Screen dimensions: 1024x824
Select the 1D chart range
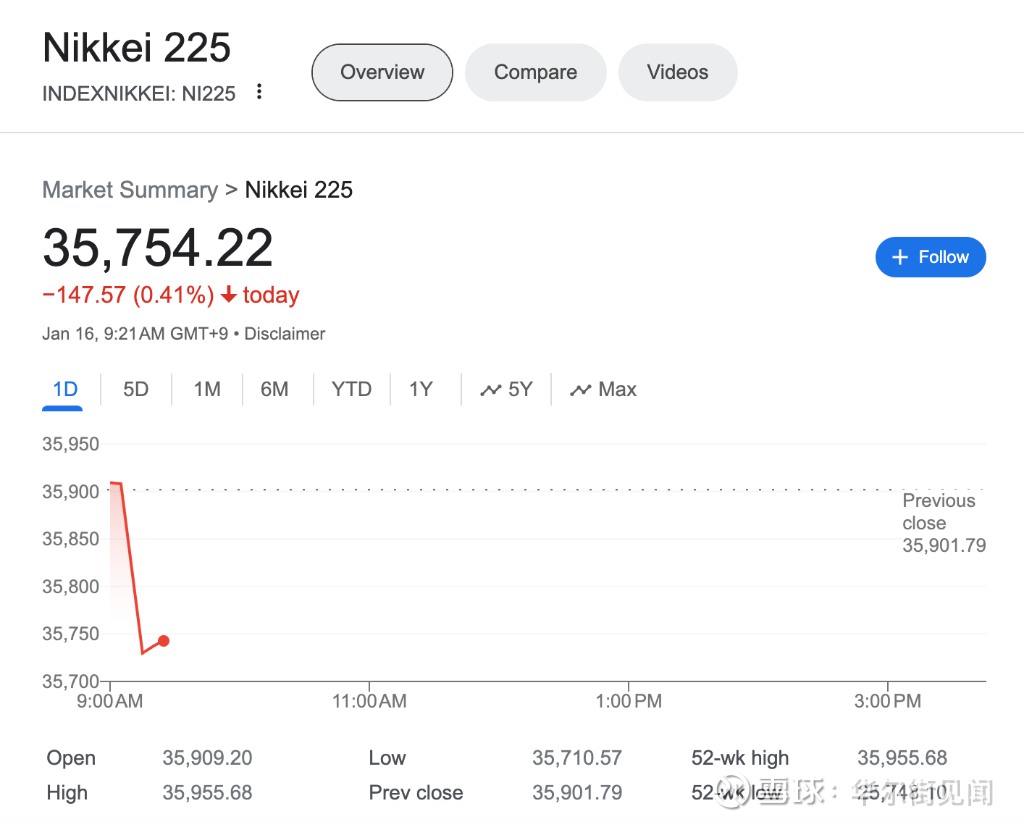pyautogui.click(x=65, y=389)
